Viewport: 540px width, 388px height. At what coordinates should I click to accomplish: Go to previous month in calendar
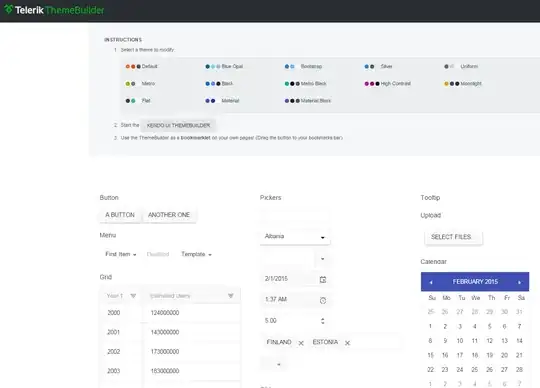click(431, 282)
